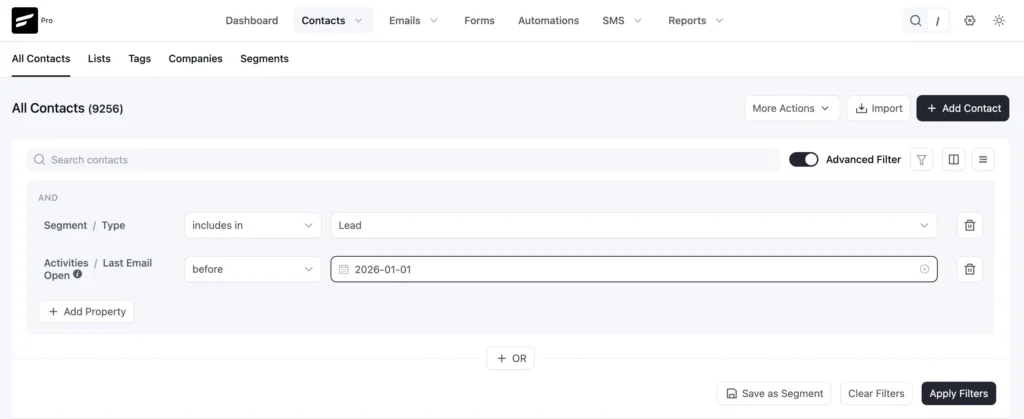
Task: Click the Clear Filters button
Action: click(876, 394)
